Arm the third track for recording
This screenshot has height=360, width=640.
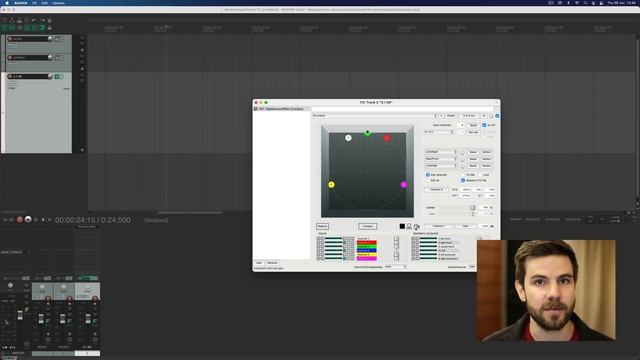[10, 76]
